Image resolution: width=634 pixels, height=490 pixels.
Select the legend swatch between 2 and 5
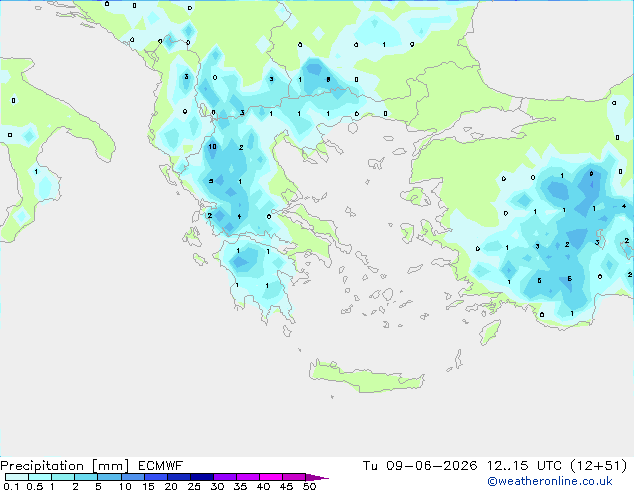click(86, 477)
